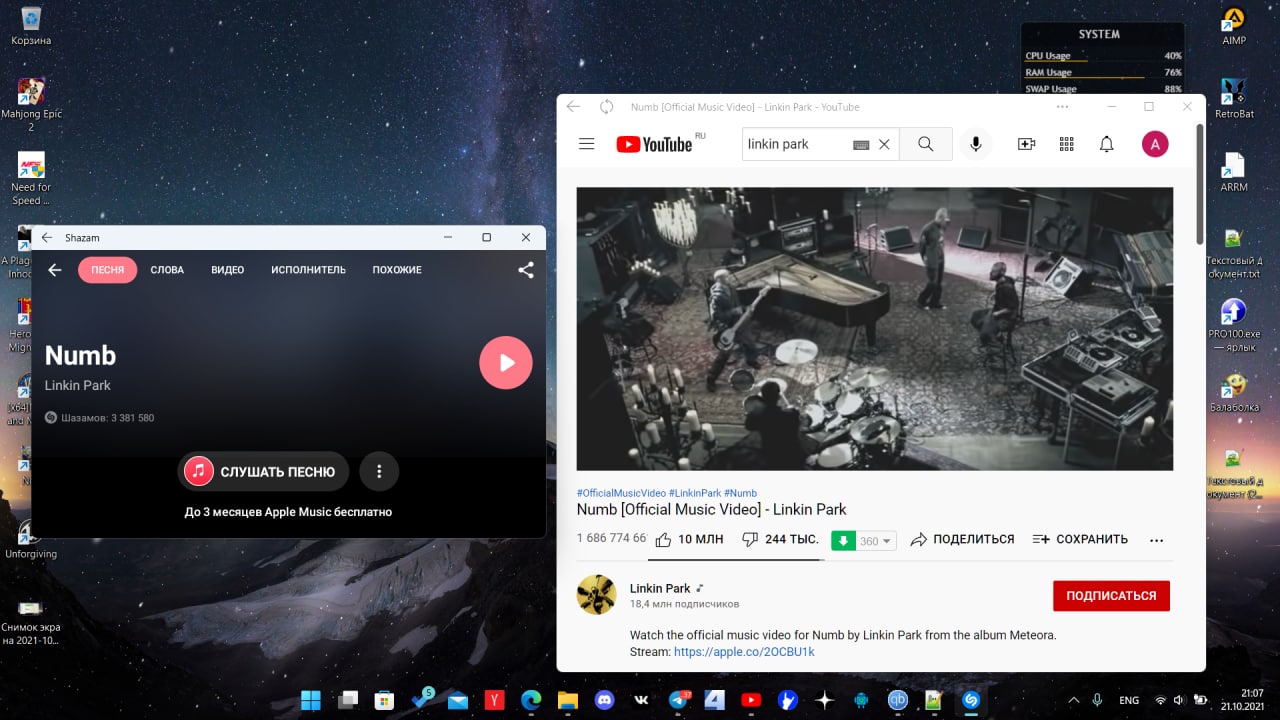Open the Shazam three-dot more options
The image size is (1280, 720).
(x=379, y=471)
